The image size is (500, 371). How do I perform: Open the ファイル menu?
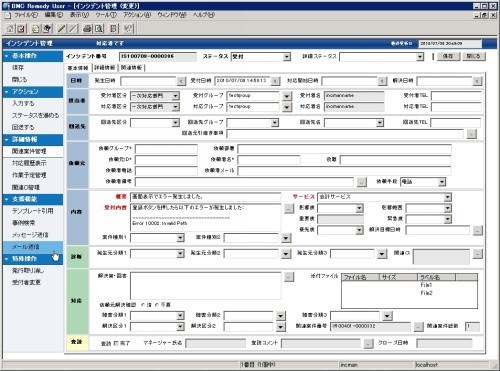click(26, 15)
